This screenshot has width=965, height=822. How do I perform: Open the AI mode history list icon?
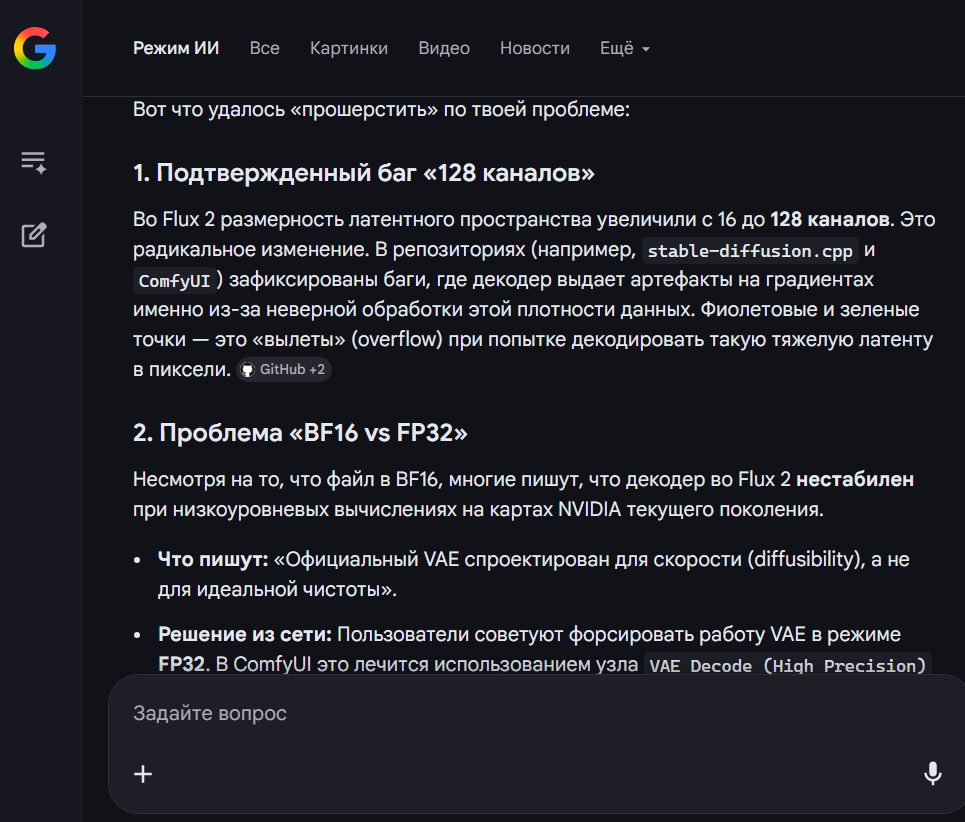pyautogui.click(x=34, y=163)
